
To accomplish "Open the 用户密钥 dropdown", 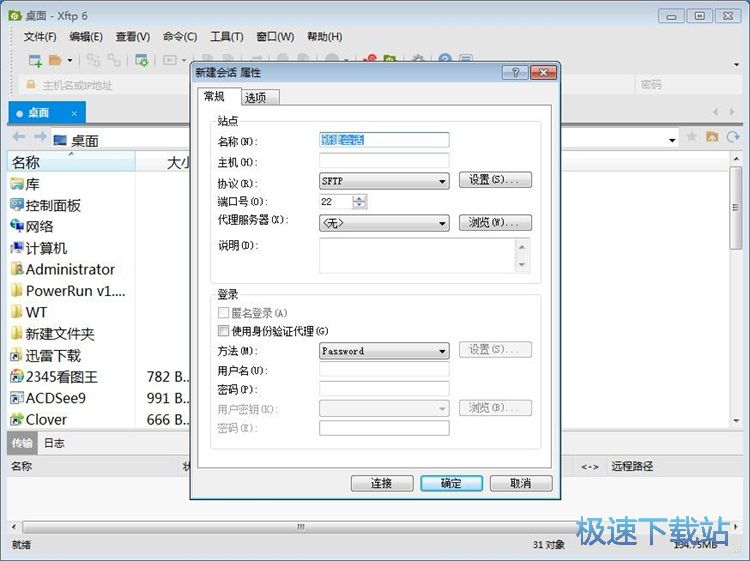I will (384, 408).
